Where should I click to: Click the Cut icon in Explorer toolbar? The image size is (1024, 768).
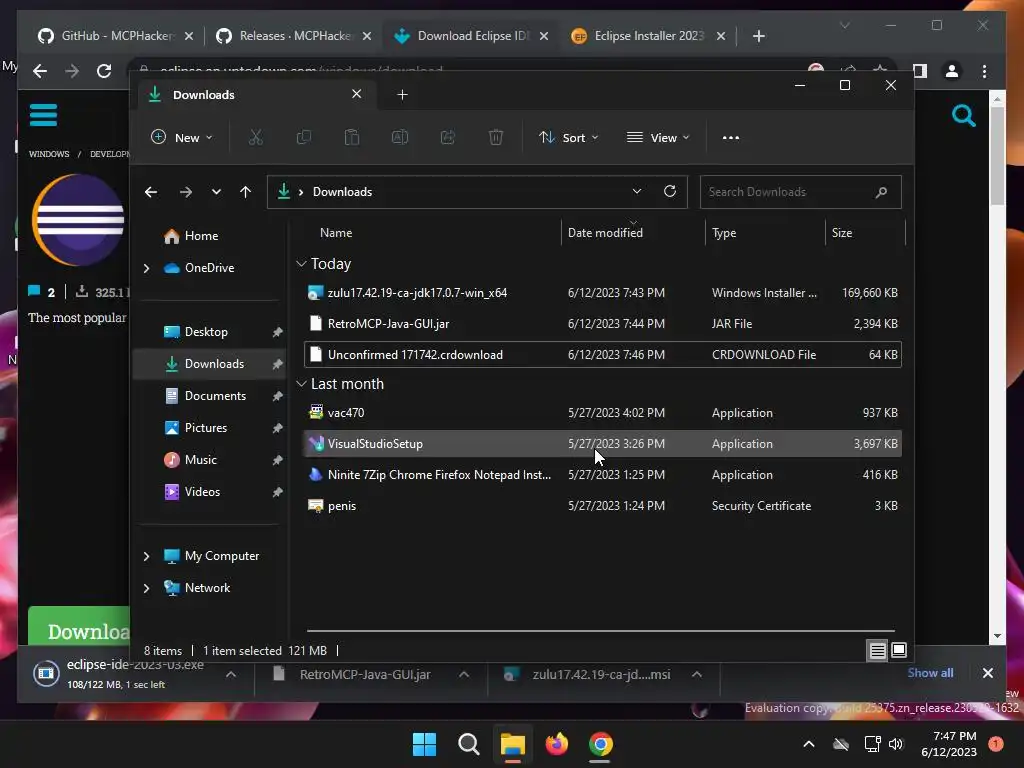tap(255, 138)
